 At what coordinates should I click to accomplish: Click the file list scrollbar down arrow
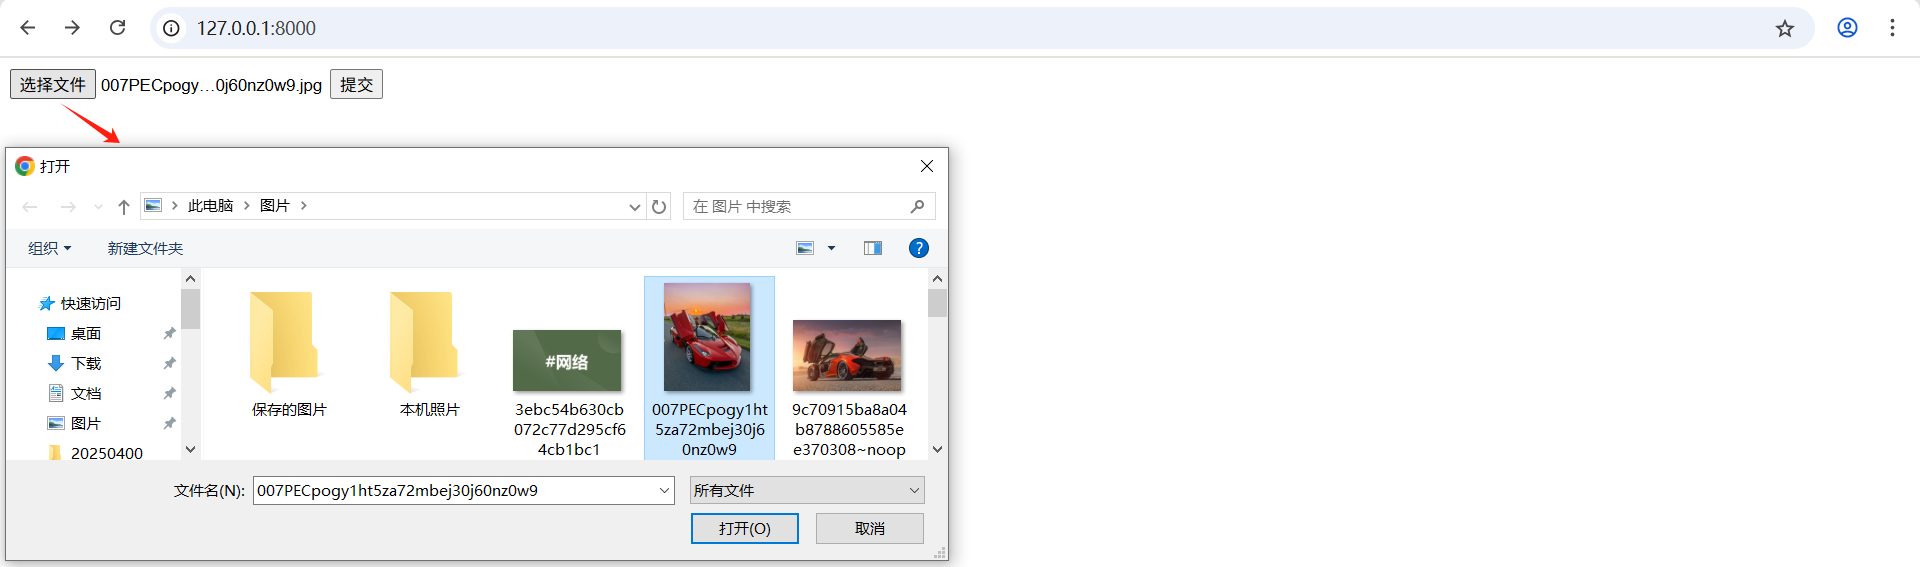pos(937,450)
